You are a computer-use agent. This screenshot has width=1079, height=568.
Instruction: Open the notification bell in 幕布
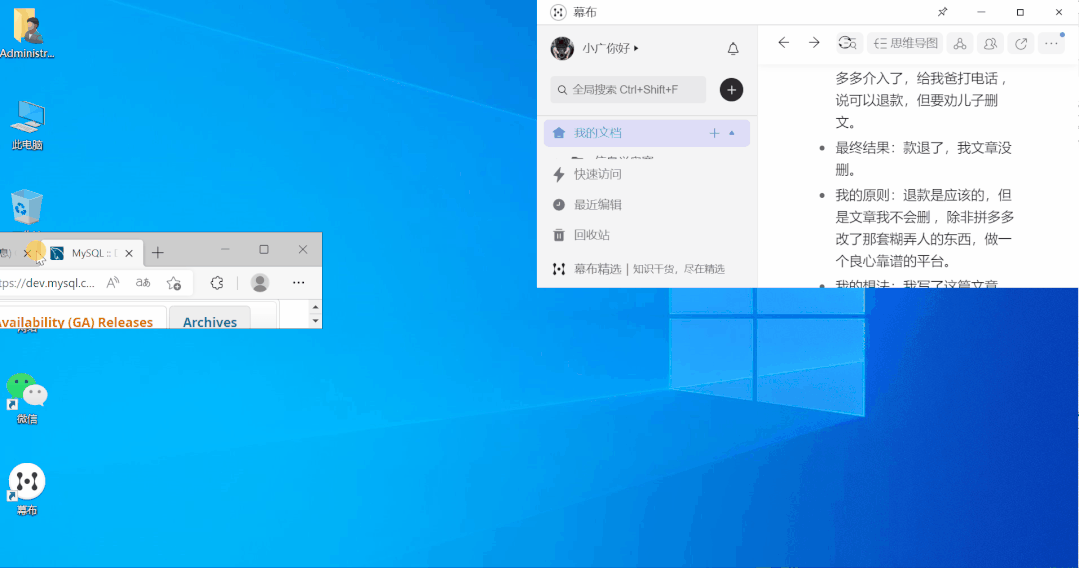(733, 48)
